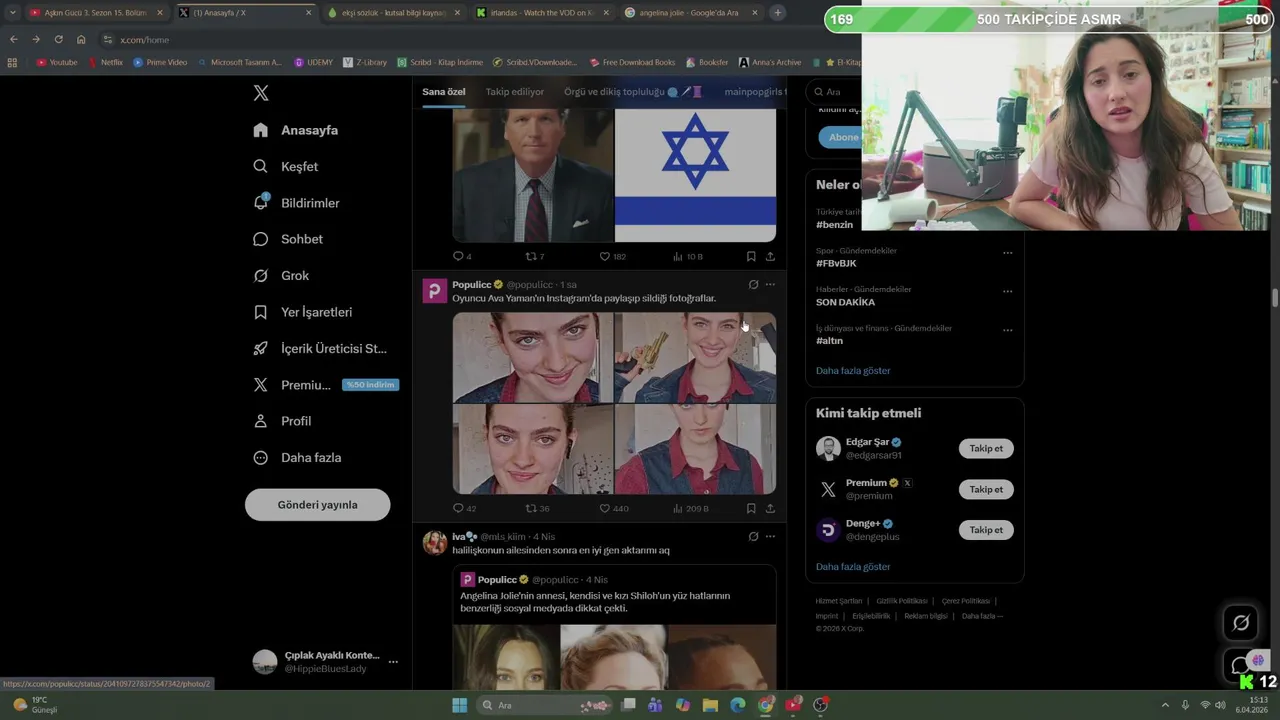1280x720 pixels.
Task: Bookmark the Israel flag post
Action: [x=751, y=257]
